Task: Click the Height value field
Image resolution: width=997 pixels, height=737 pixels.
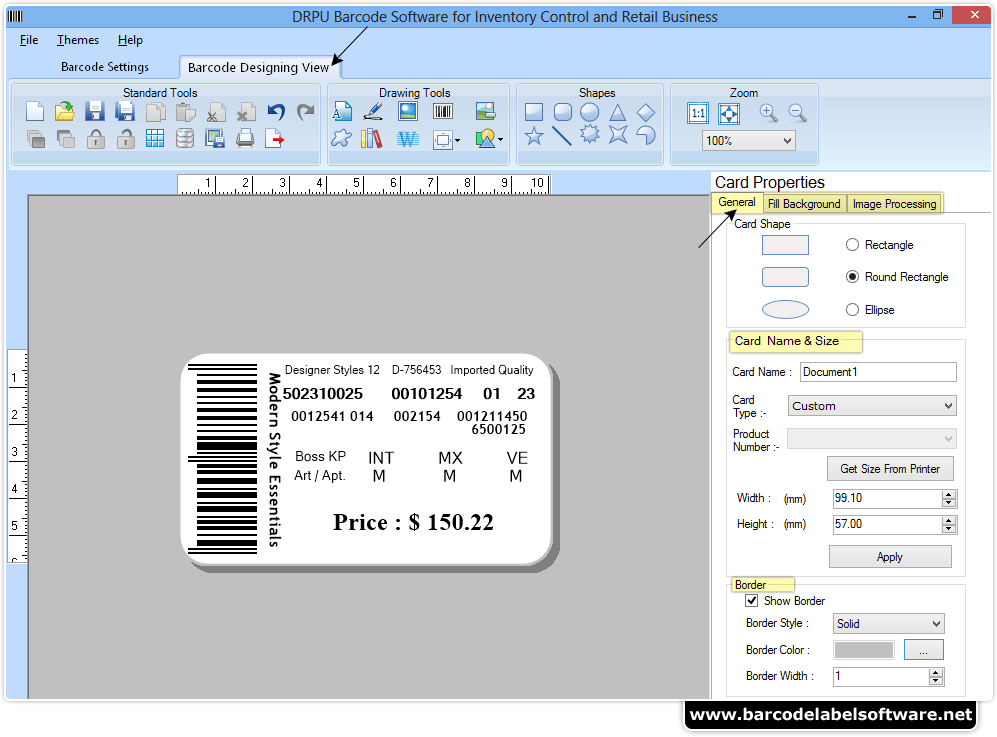Action: pyautogui.click(x=887, y=524)
